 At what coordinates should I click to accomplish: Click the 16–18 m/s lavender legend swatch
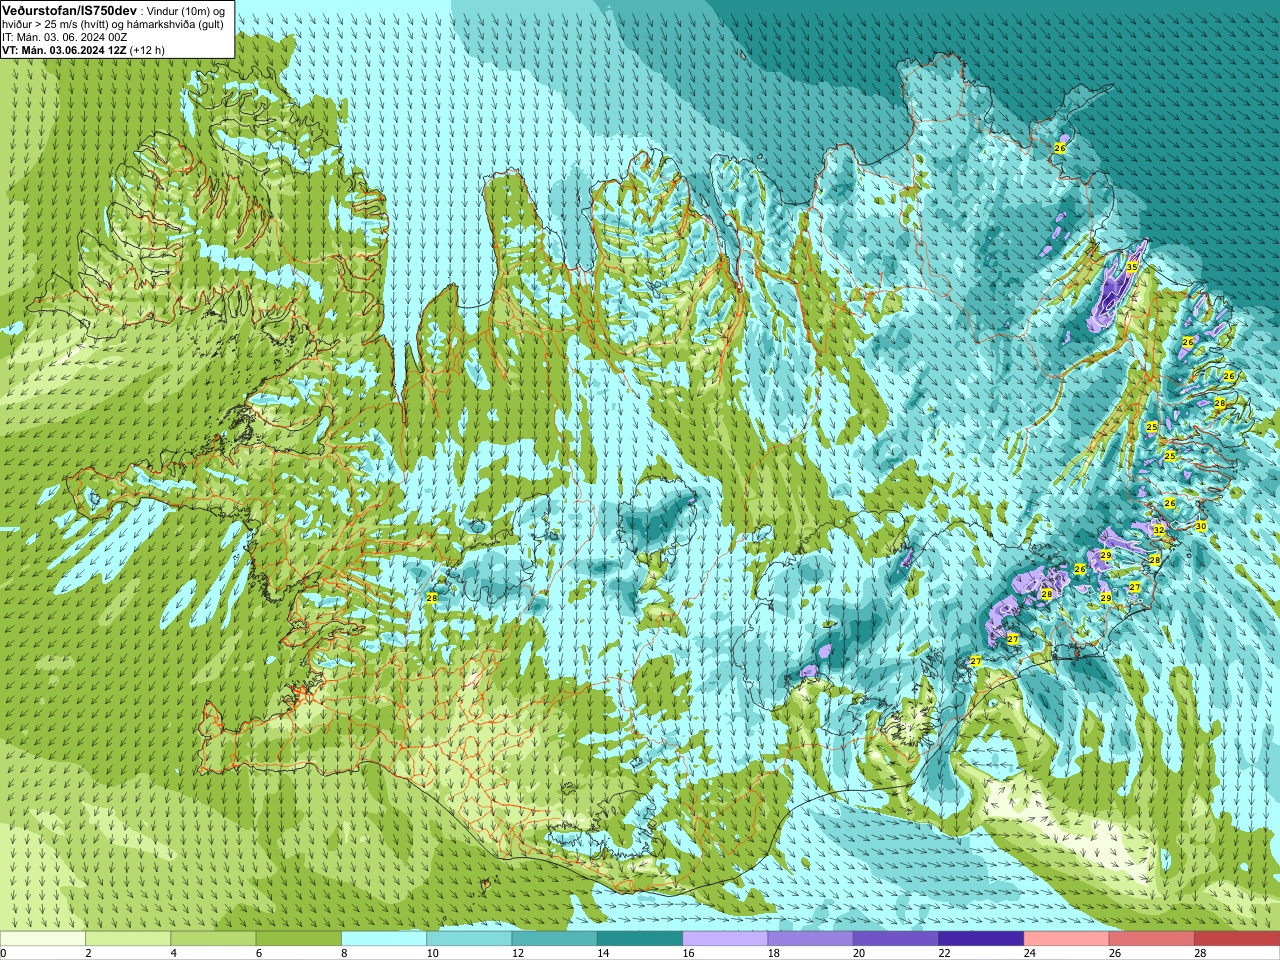pyautogui.click(x=725, y=938)
